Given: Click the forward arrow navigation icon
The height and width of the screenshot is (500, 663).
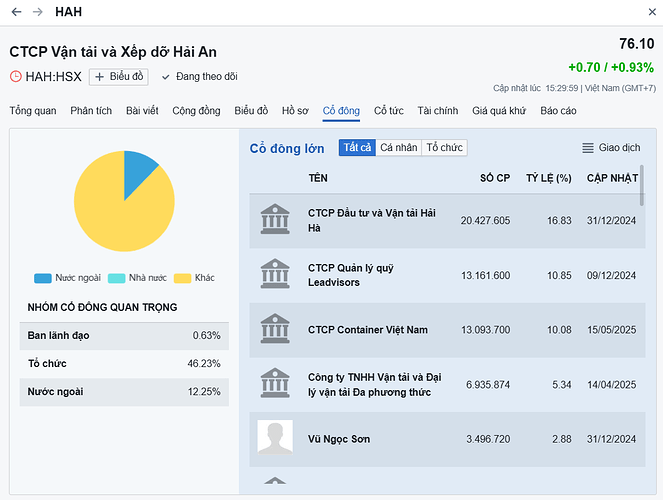Looking at the screenshot, I should point(38,12).
